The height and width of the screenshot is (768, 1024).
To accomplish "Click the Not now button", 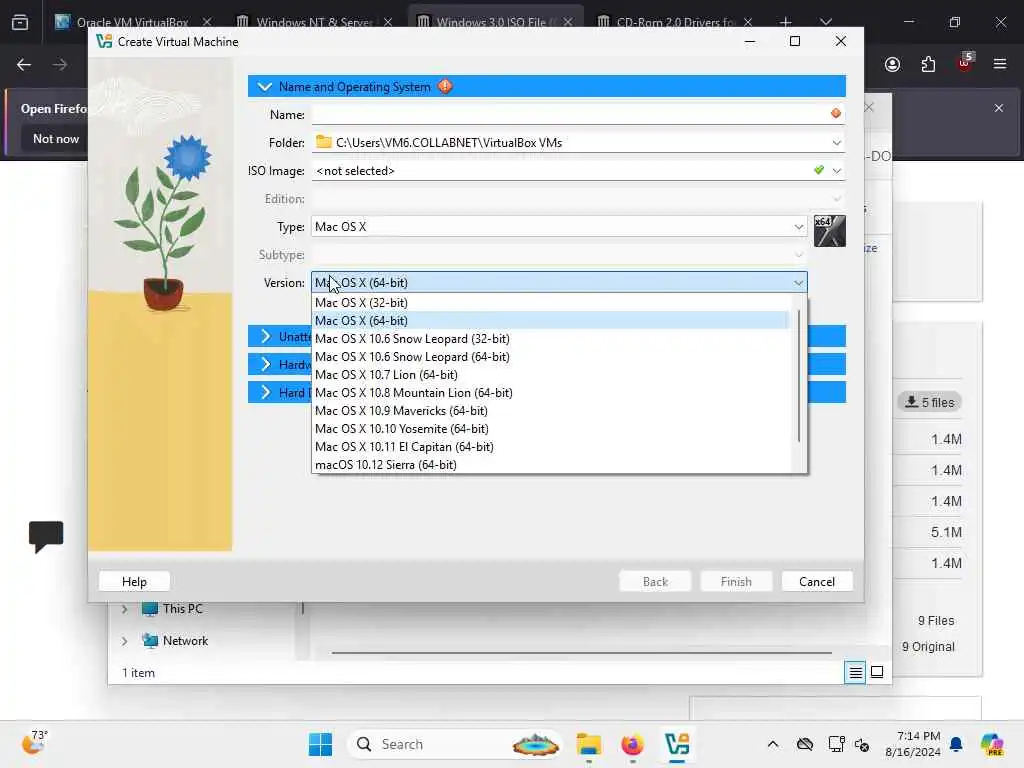I will [x=56, y=138].
